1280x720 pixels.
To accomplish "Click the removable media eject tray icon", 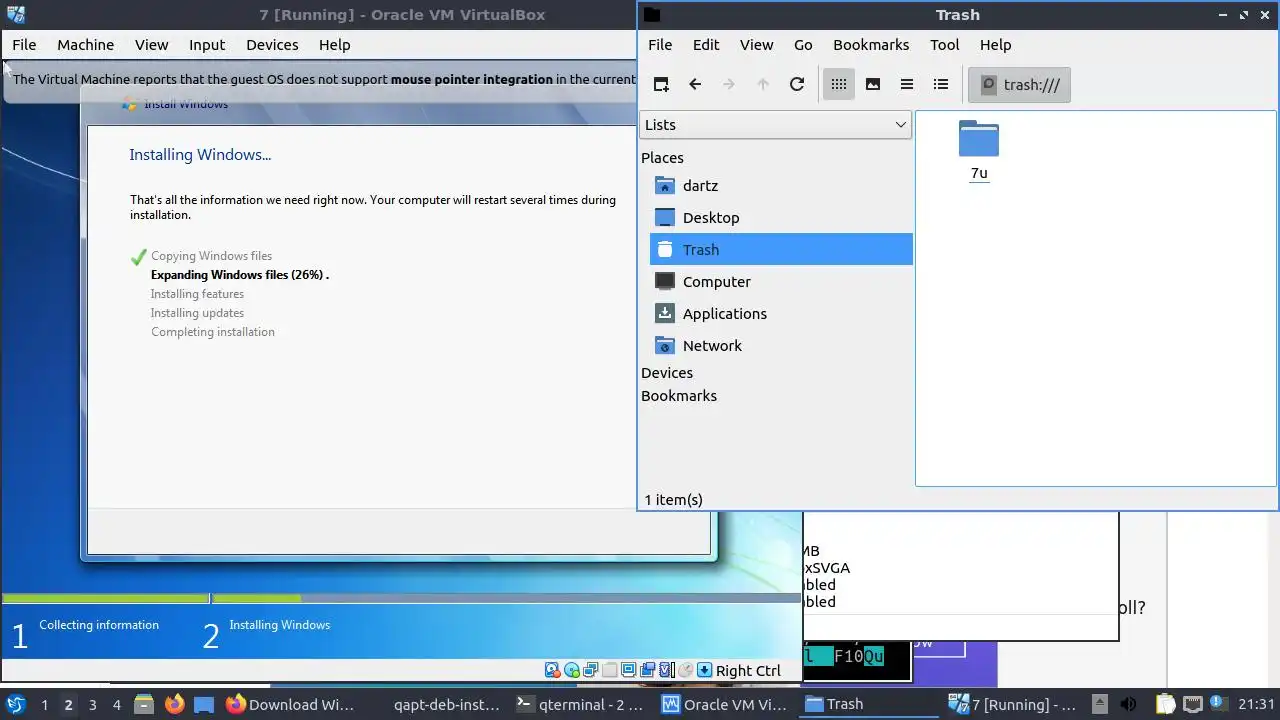I will pyautogui.click(x=1100, y=704).
